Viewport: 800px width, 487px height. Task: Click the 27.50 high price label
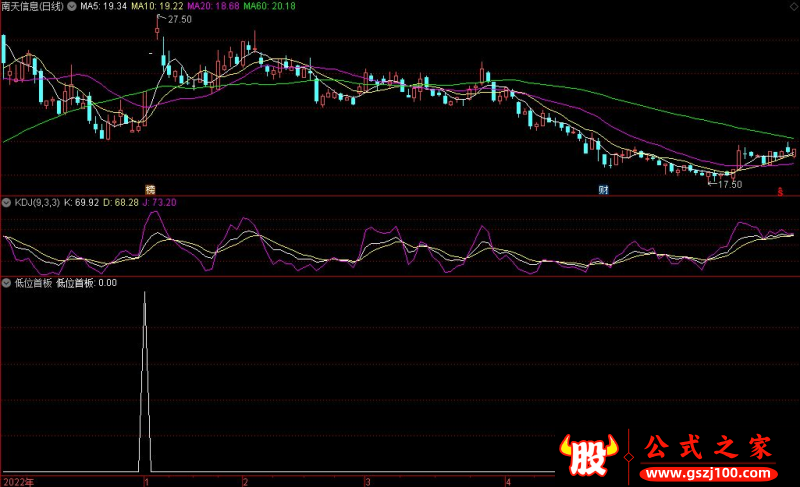180,20
